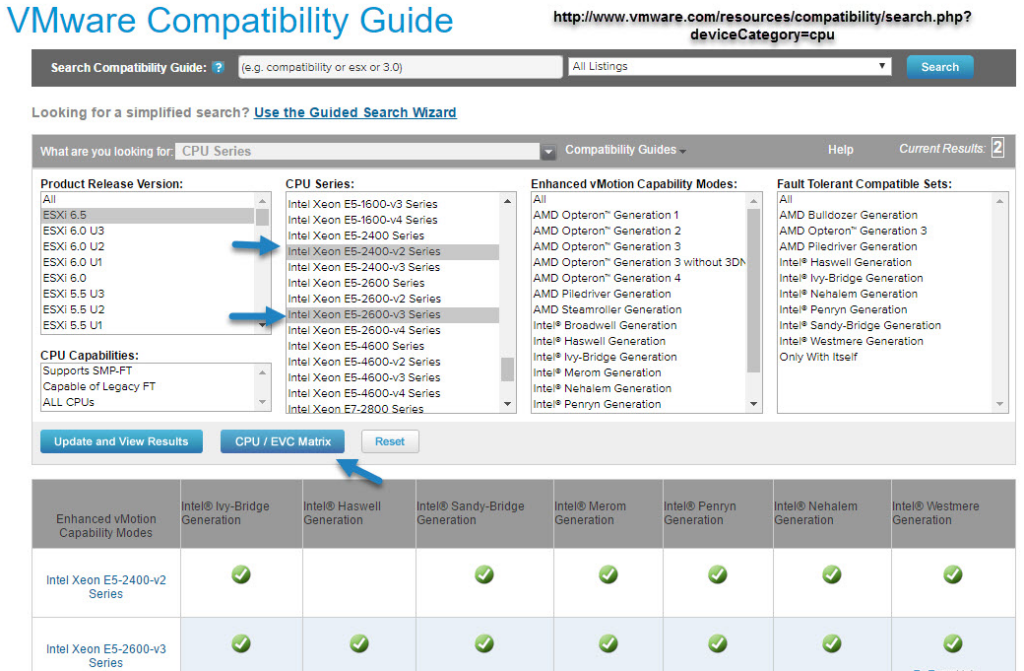The image size is (1024, 671).
Task: Select Intel Xeon E5-2600-v3 Series in CPU list
Action: [x=392, y=314]
